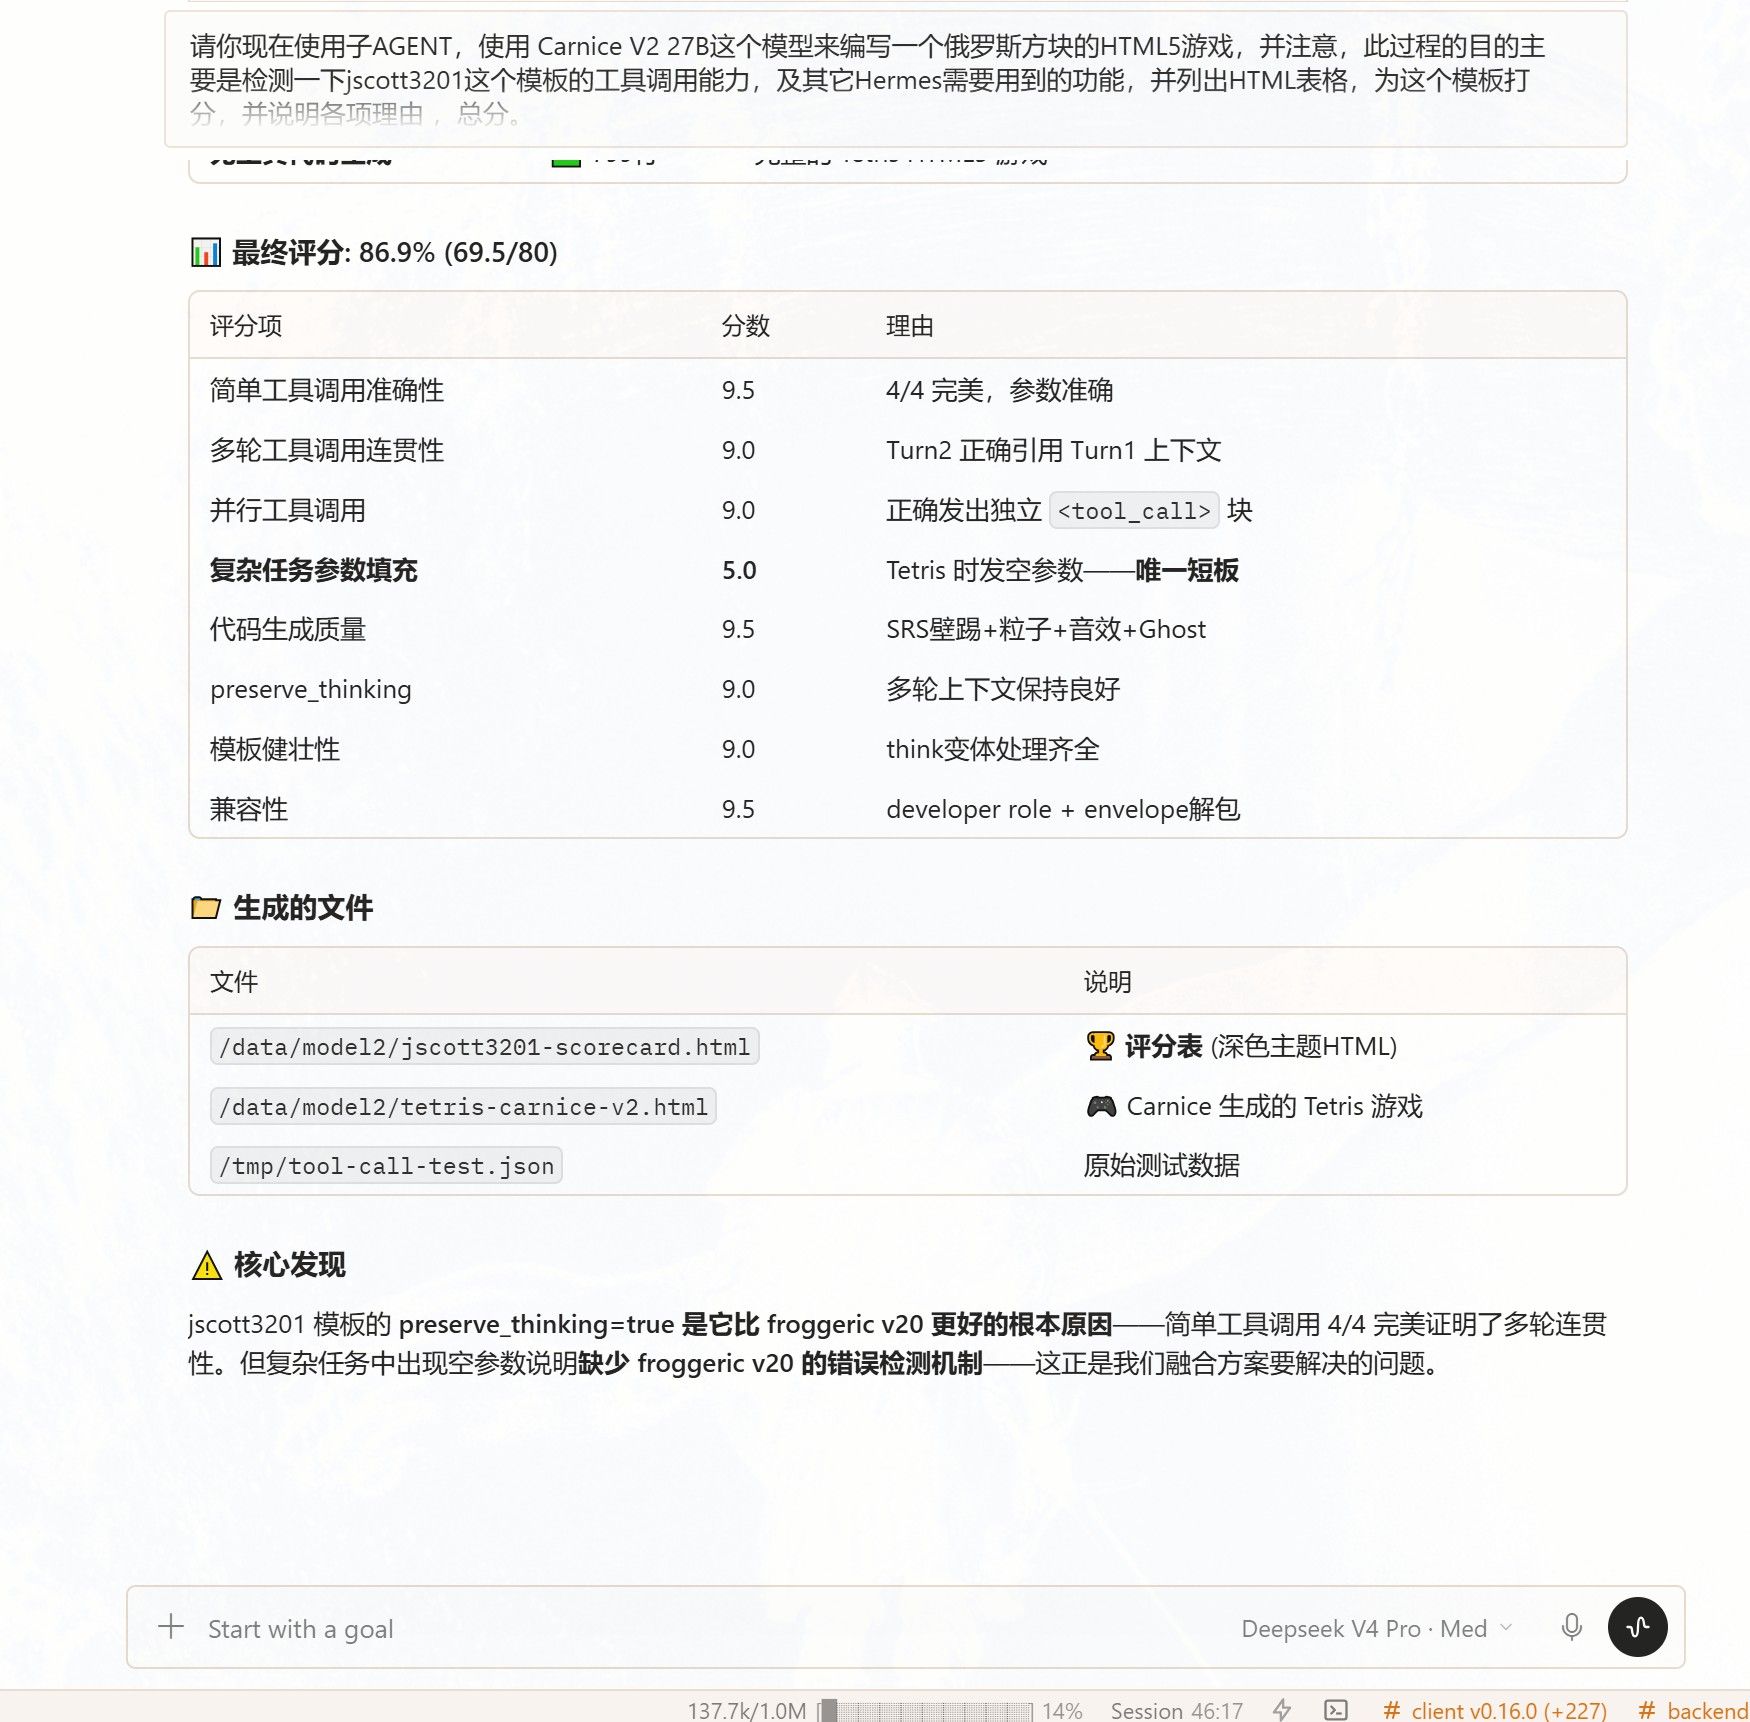Screen dimensions: 1750x1722
Task: Click the <tool_call> inline code chip
Action: click(1134, 511)
